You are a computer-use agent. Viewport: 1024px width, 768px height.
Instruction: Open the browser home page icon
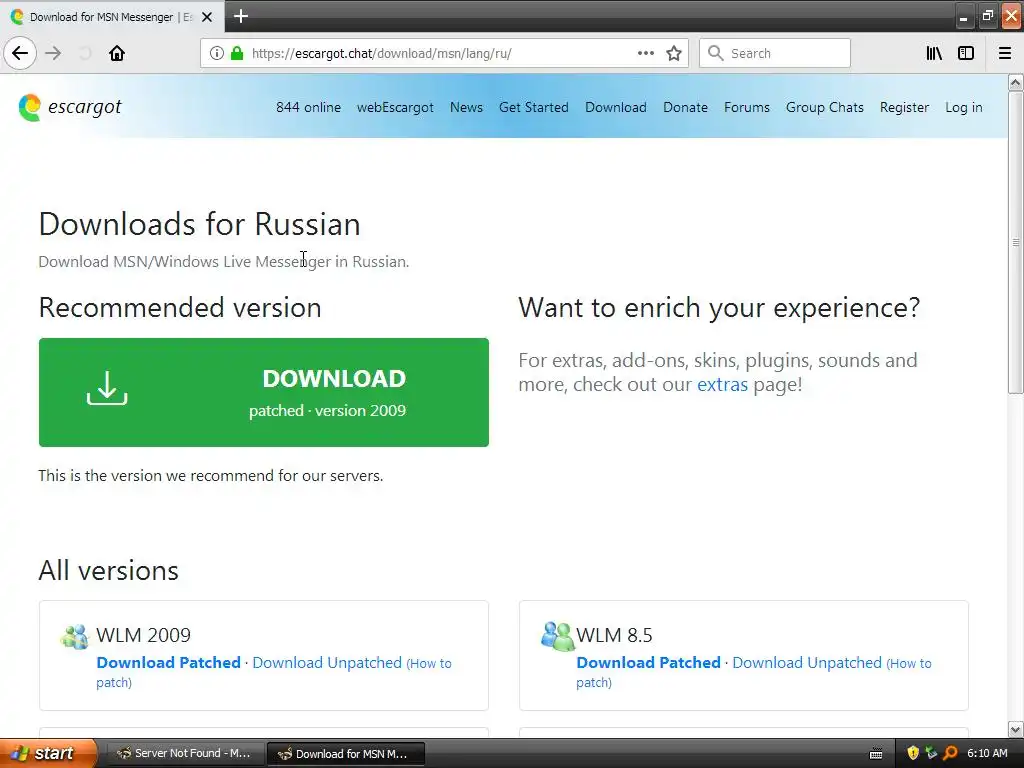point(117,53)
